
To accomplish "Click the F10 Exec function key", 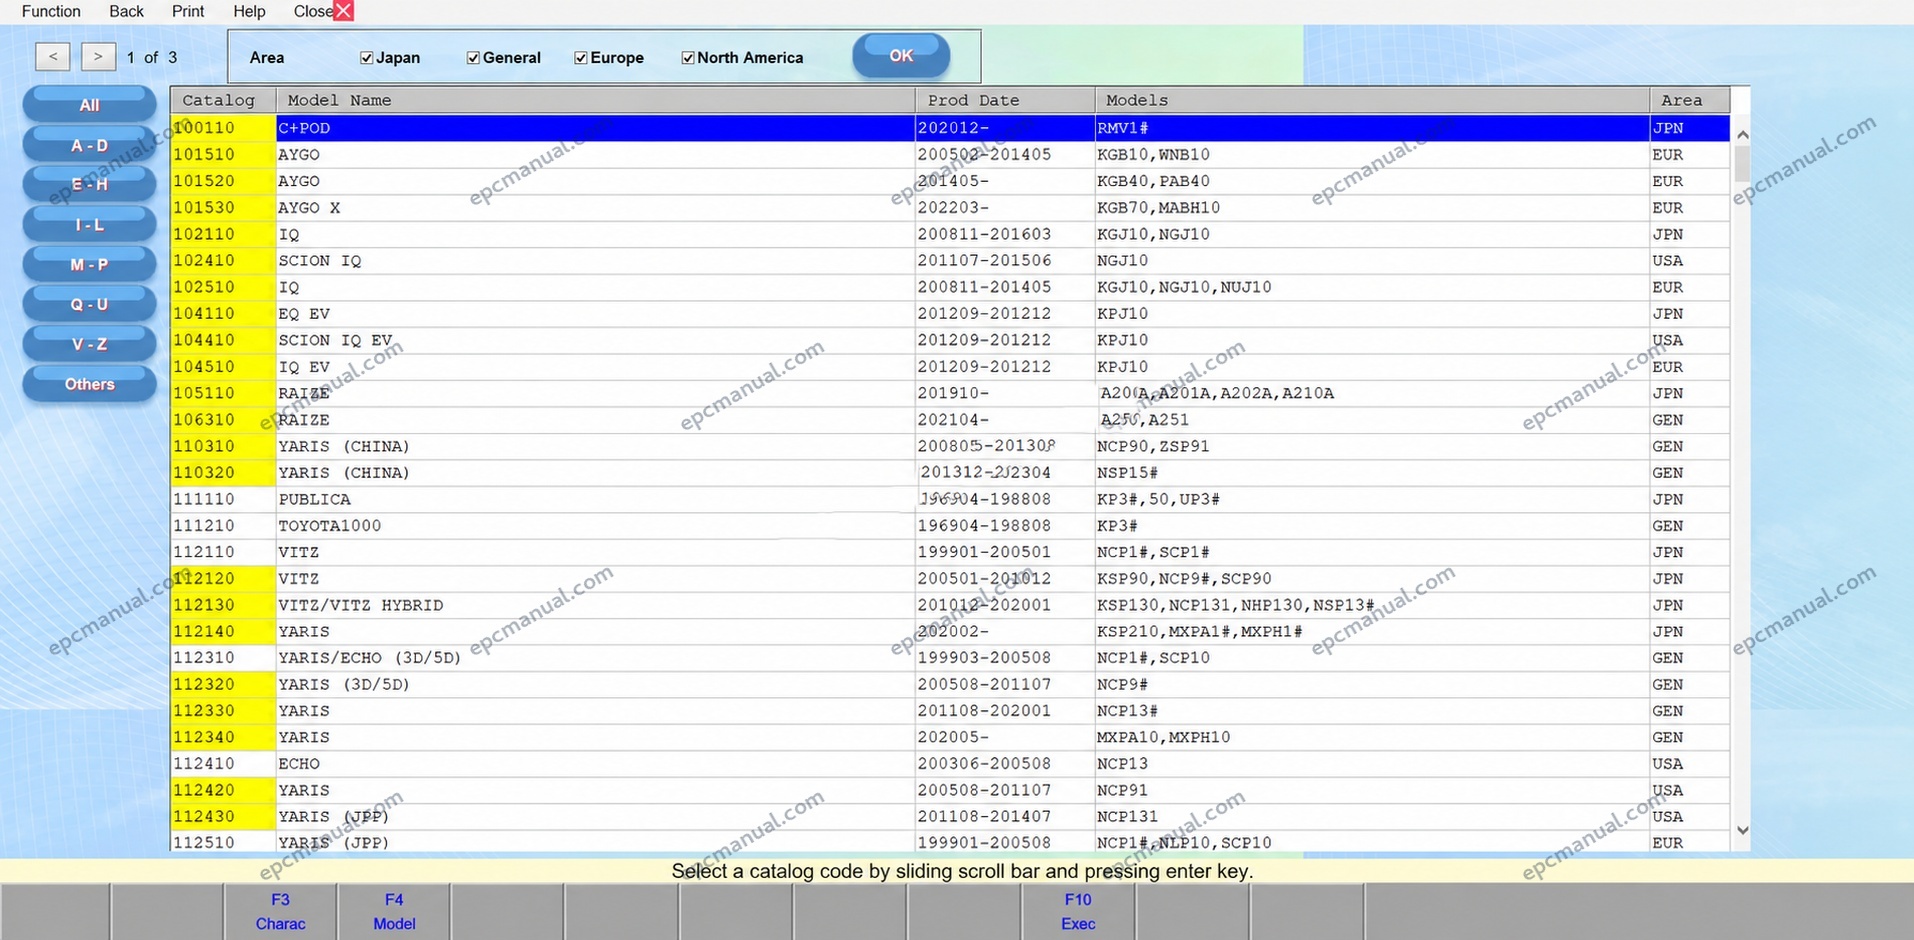I will point(1078,911).
